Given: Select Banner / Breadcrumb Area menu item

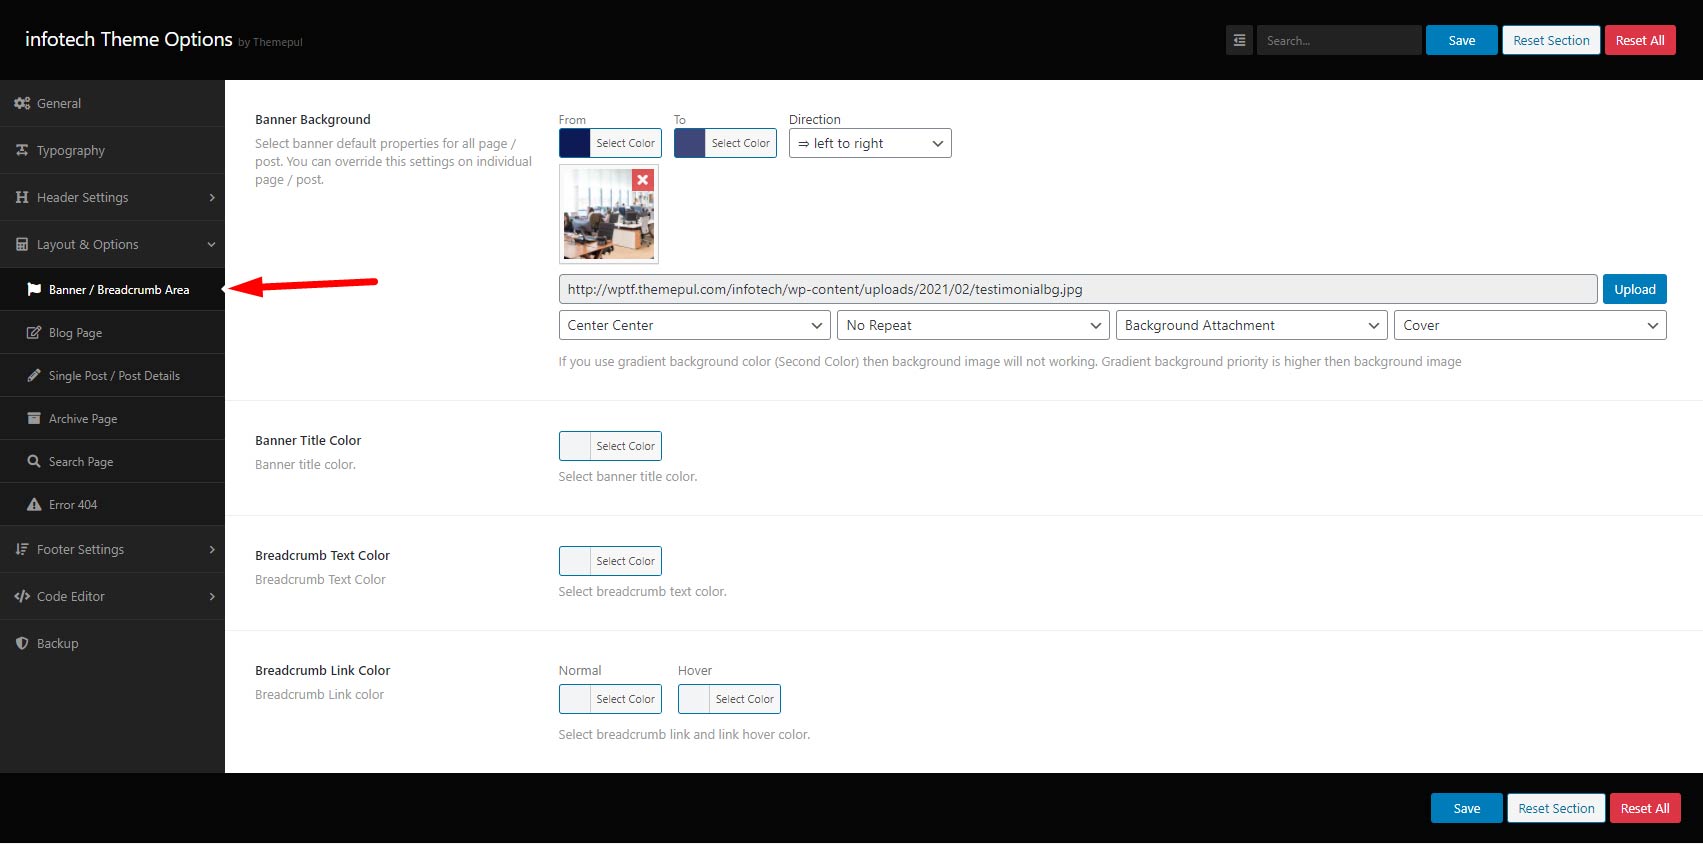Looking at the screenshot, I should tap(112, 289).
